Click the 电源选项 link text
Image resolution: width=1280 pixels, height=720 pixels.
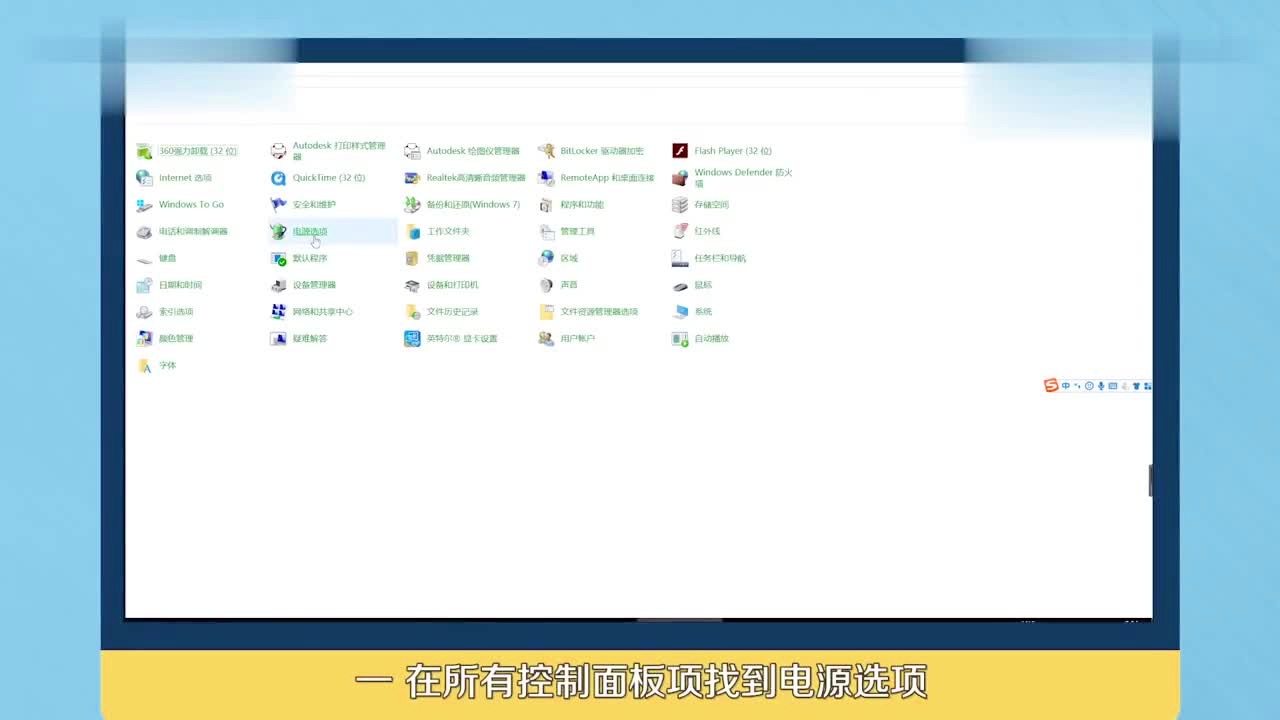(310, 232)
